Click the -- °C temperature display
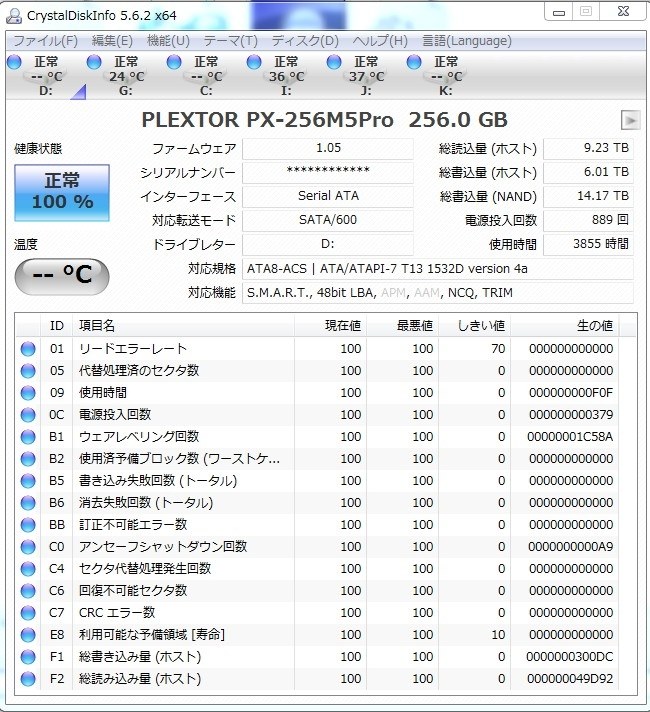The width and height of the screenshot is (650, 712). coord(62,276)
